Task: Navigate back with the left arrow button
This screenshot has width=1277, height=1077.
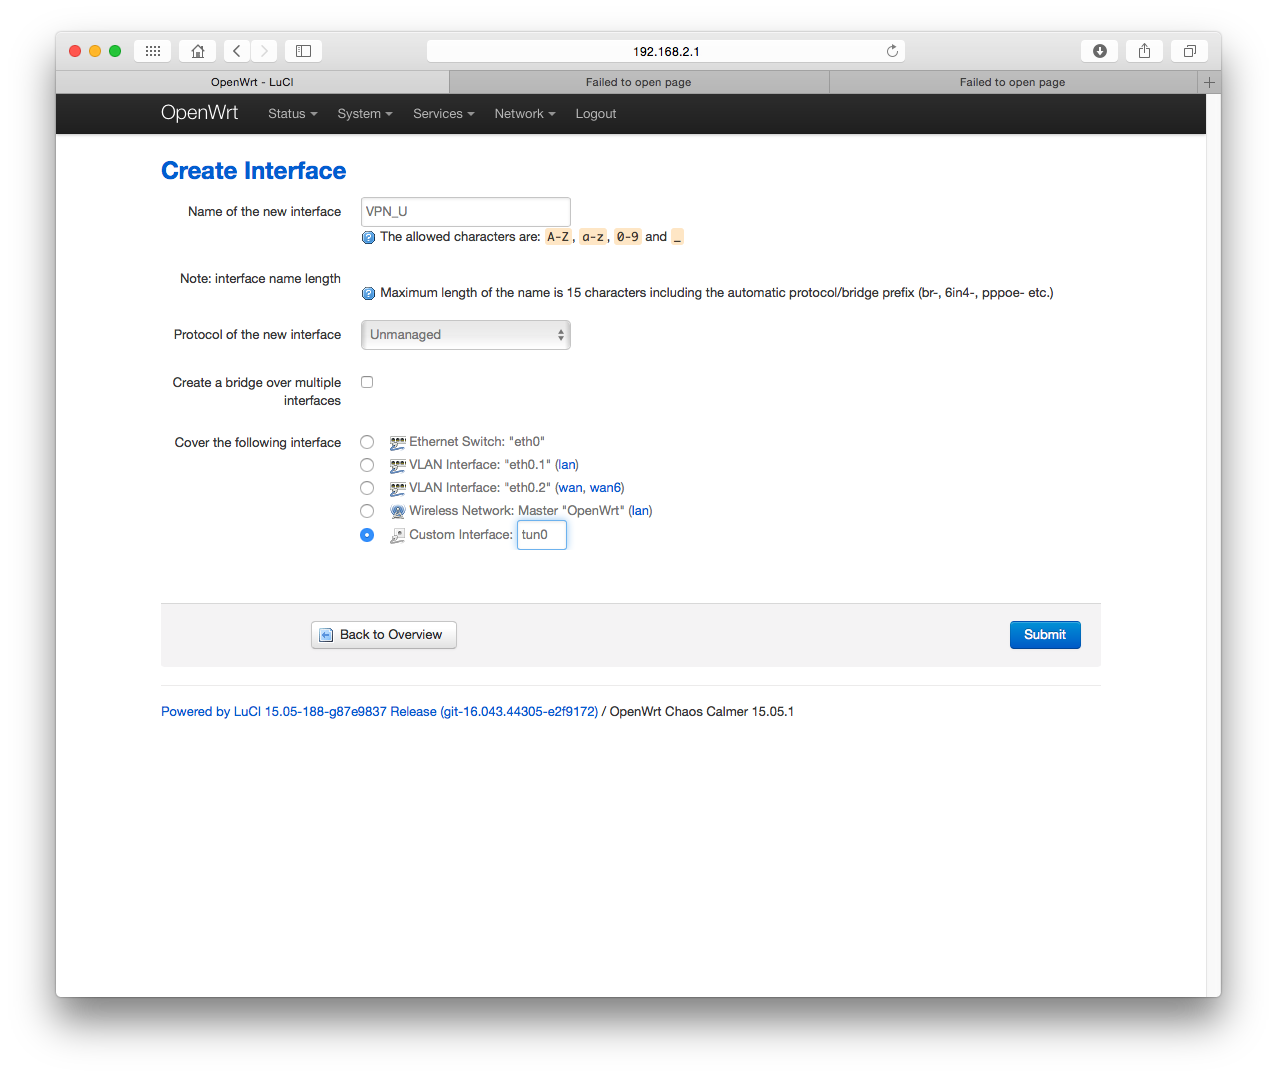Action: pyautogui.click(x=237, y=51)
